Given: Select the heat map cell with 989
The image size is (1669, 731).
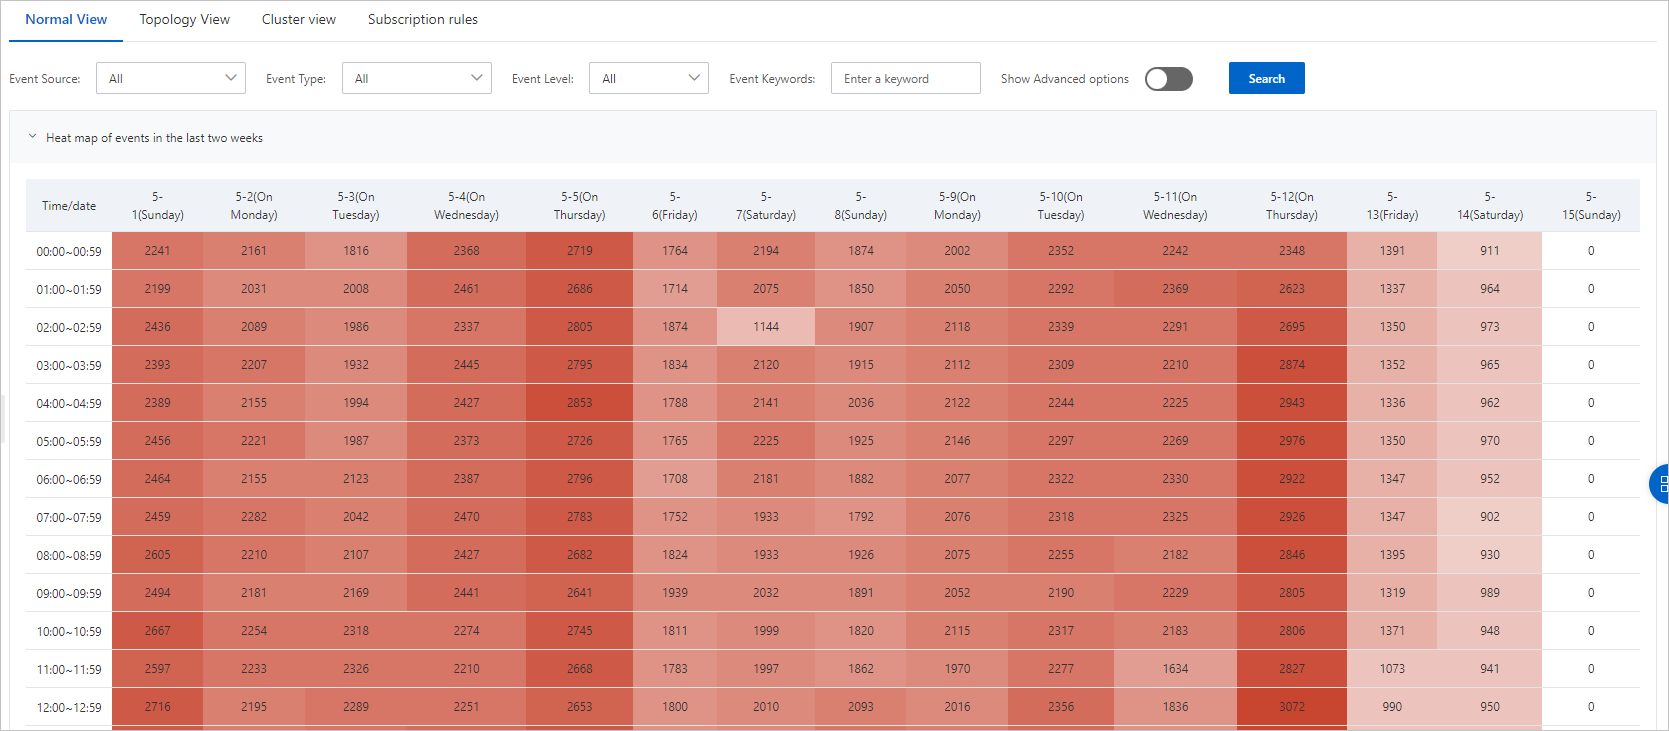Looking at the screenshot, I should 1490,593.
